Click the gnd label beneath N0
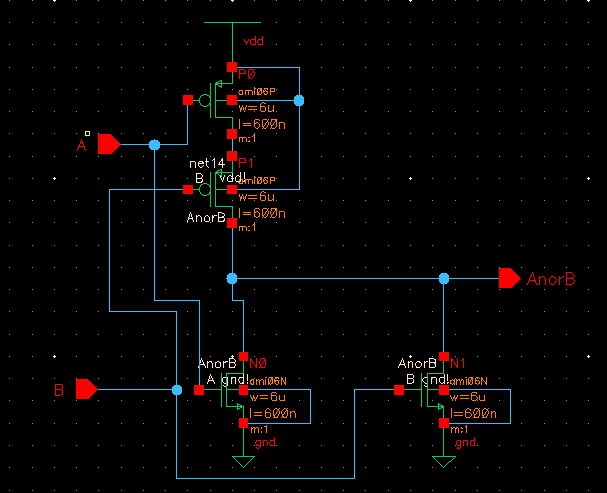Viewport: 607px width, 493px height. (266, 442)
